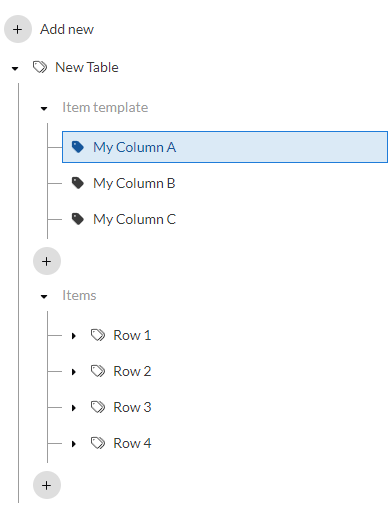This screenshot has width=389, height=507.
Task: Click the tag icon next to New Table
Action: (40, 67)
